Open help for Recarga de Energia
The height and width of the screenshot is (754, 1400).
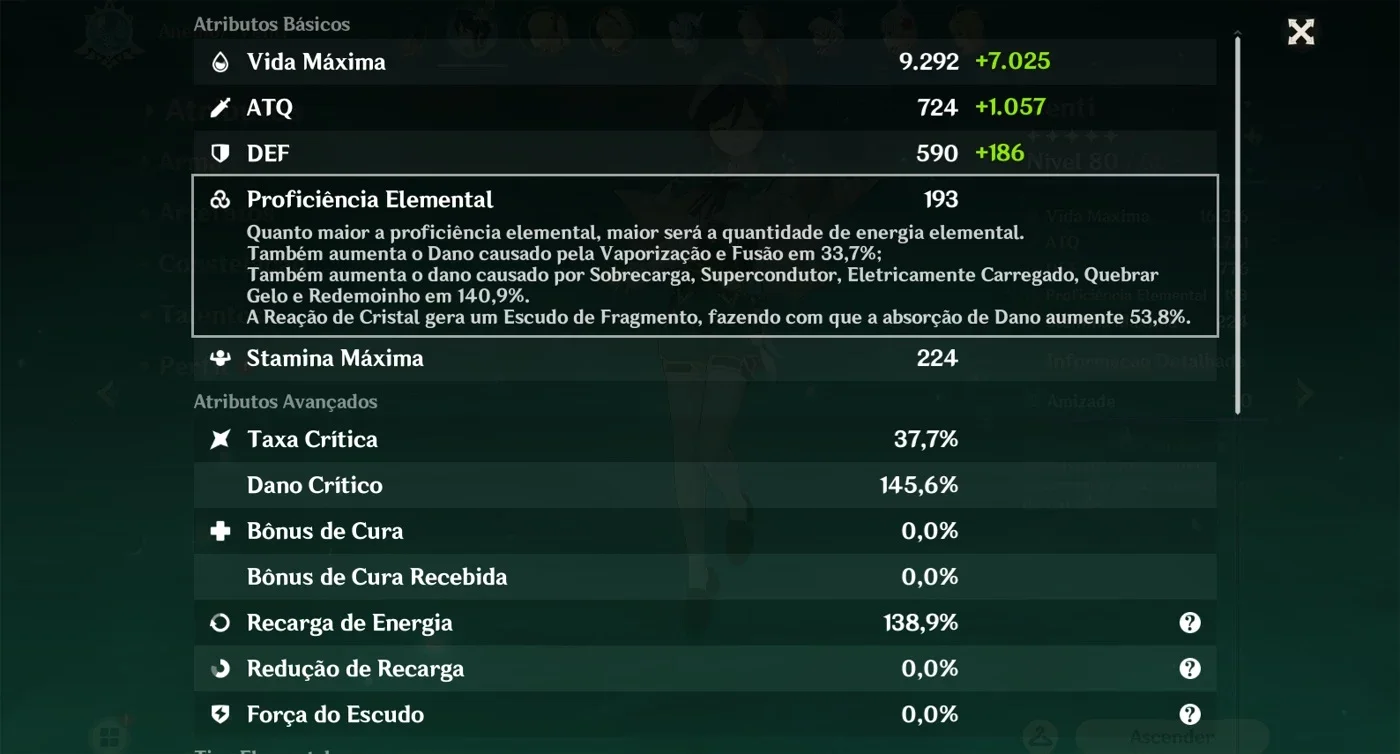1189,623
